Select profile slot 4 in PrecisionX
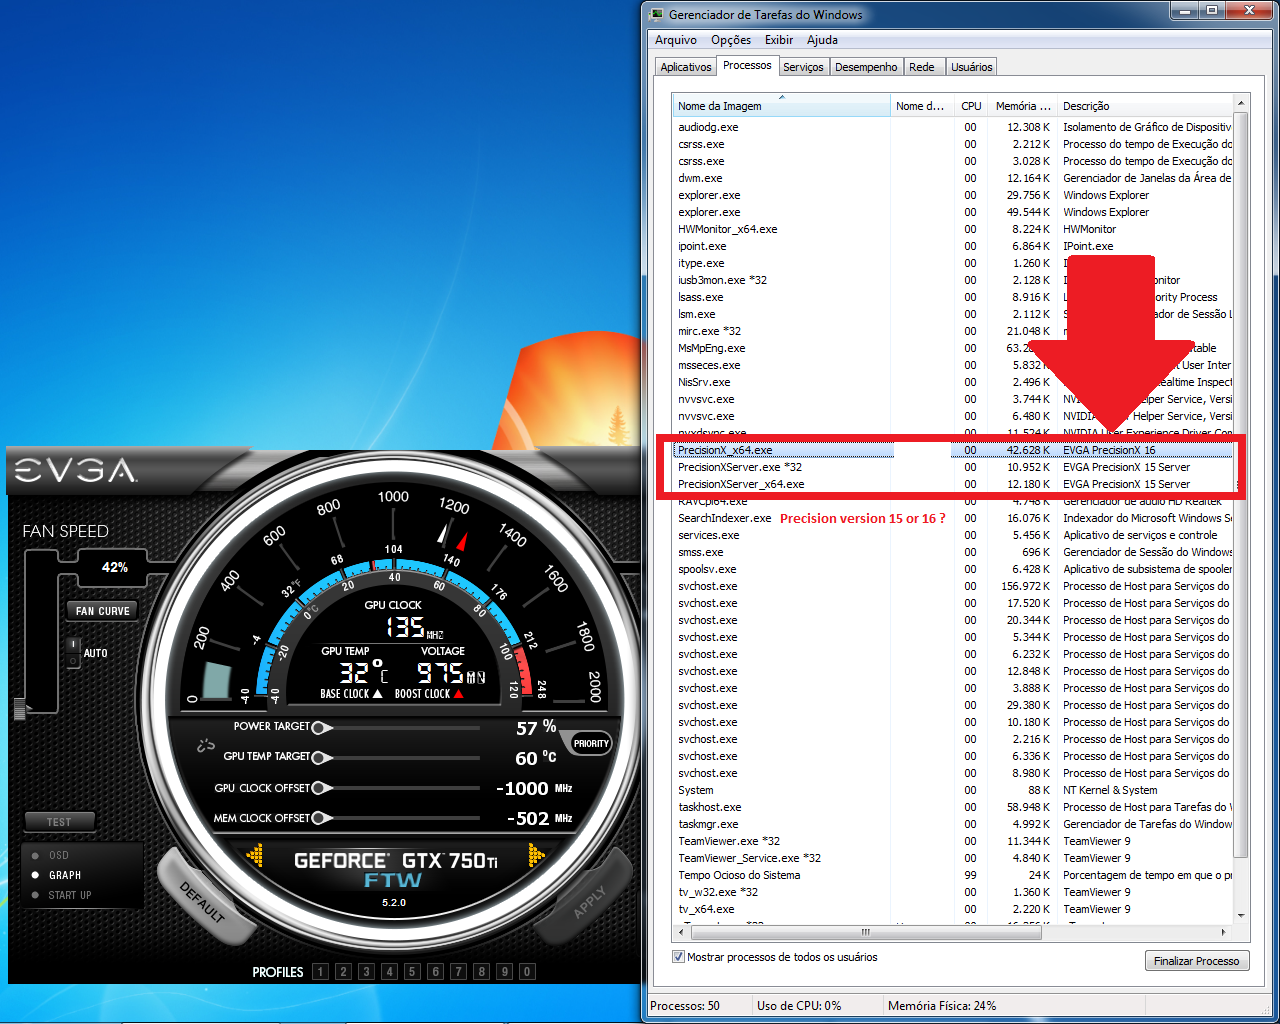1280x1024 pixels. pos(389,971)
